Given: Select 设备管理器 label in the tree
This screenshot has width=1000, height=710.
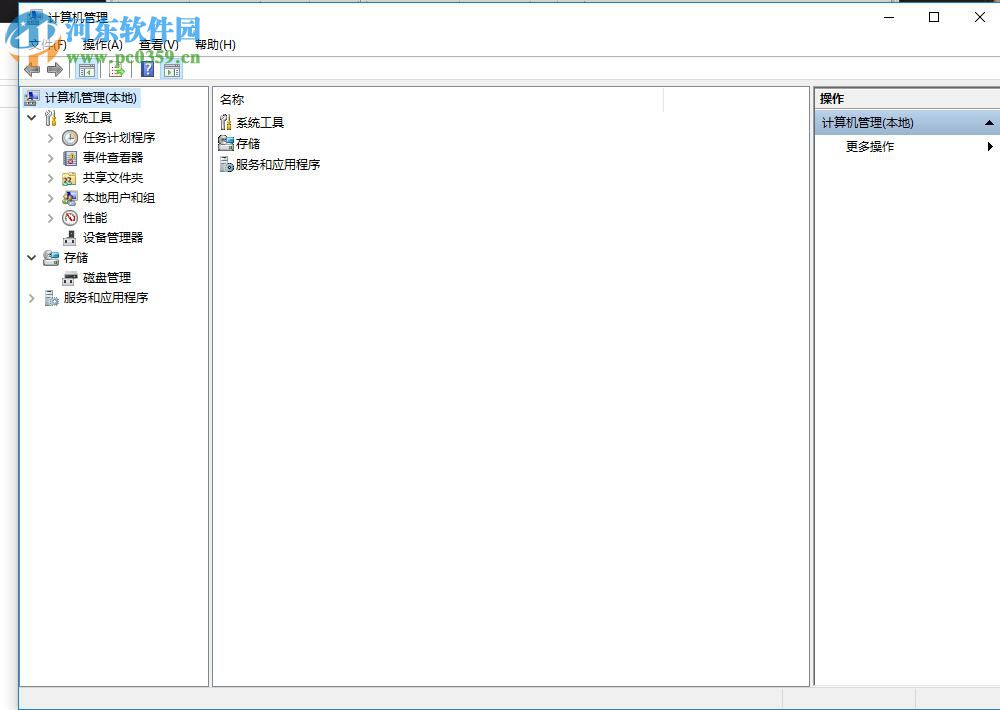Looking at the screenshot, I should click(x=113, y=238).
